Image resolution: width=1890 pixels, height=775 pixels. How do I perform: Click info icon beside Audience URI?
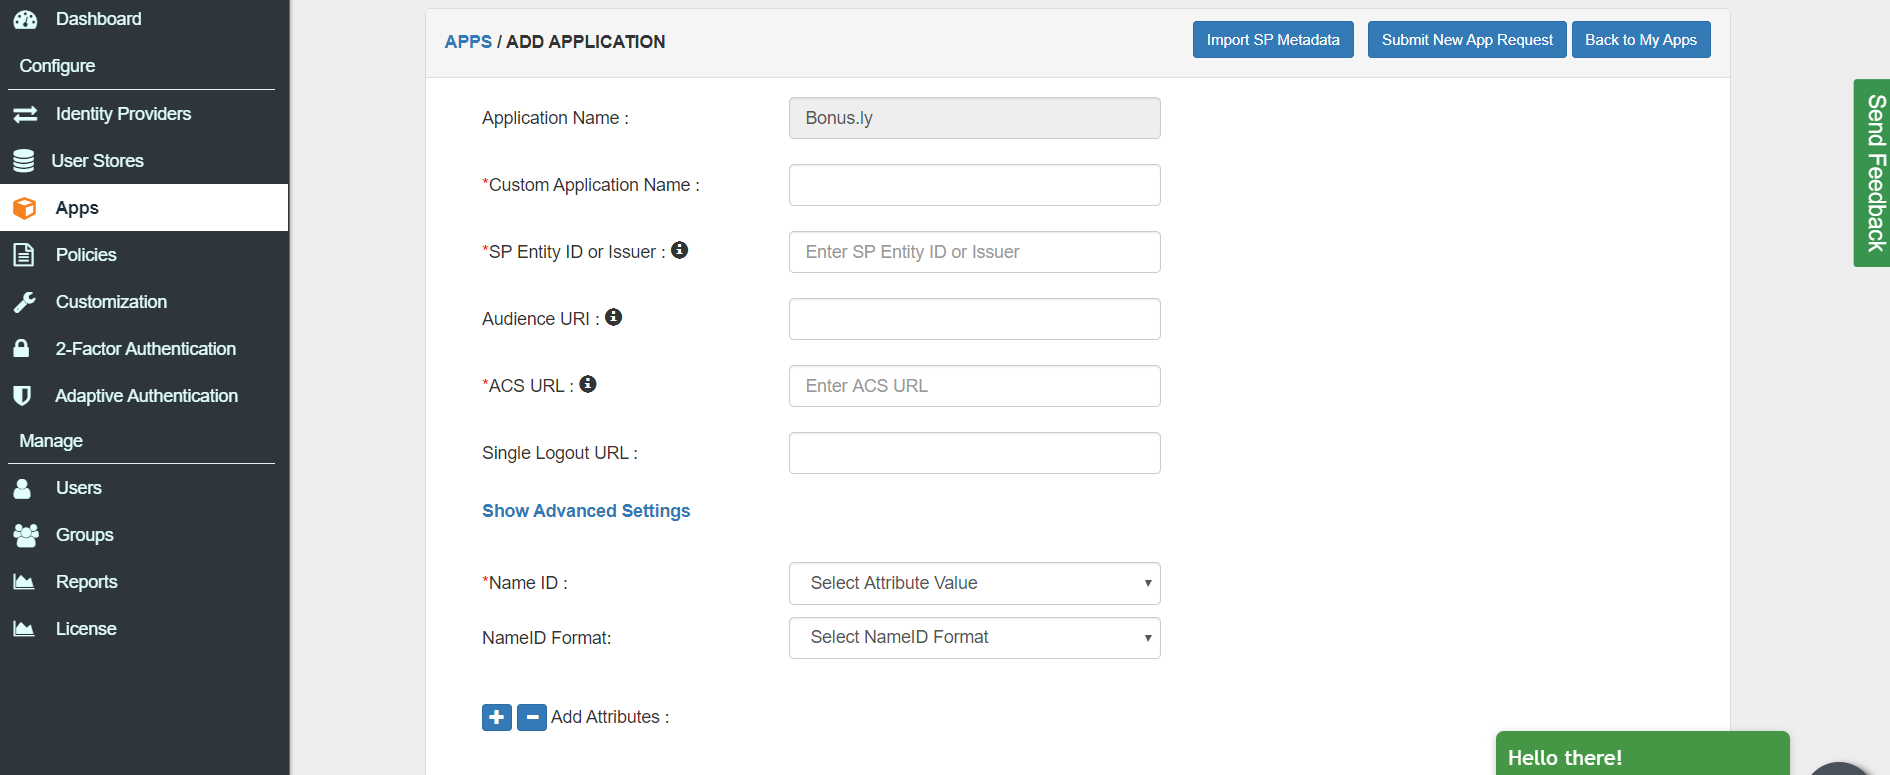pyautogui.click(x=614, y=317)
